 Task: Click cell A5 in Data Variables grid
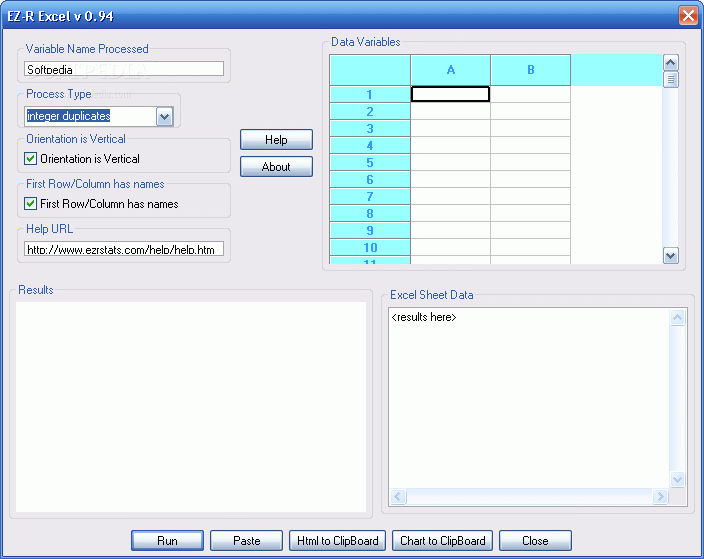click(450, 162)
